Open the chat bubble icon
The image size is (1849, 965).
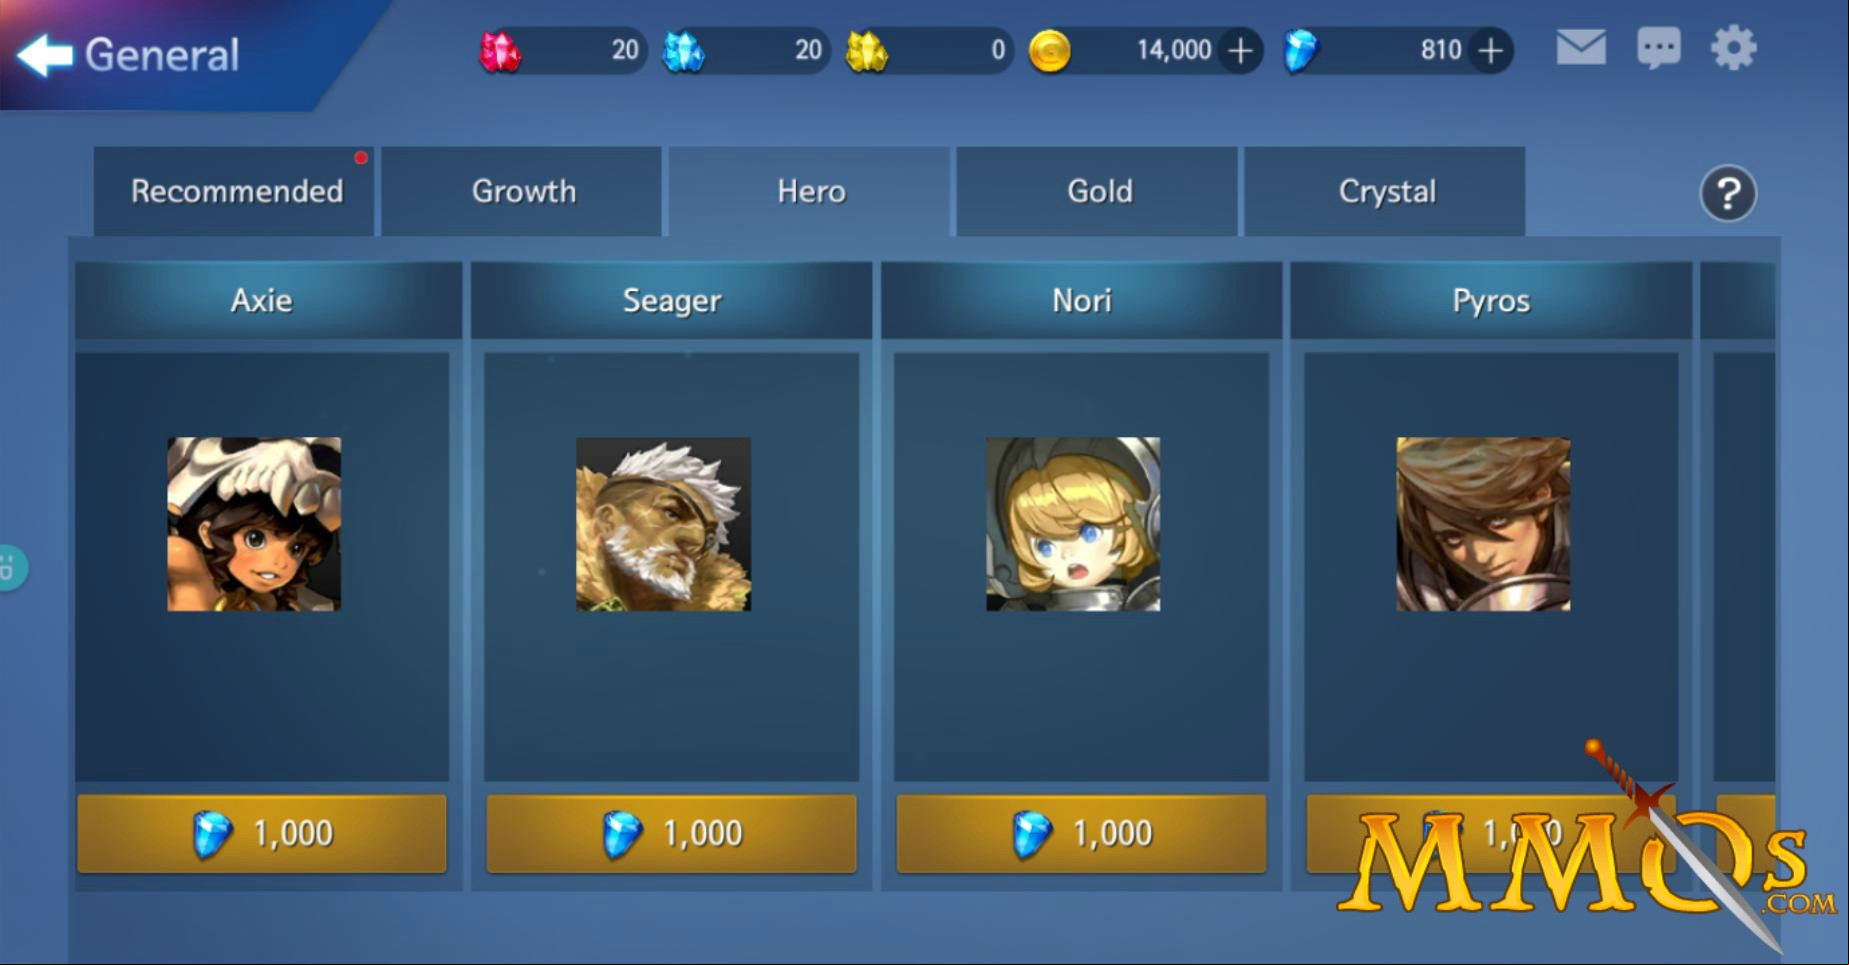pyautogui.click(x=1658, y=48)
